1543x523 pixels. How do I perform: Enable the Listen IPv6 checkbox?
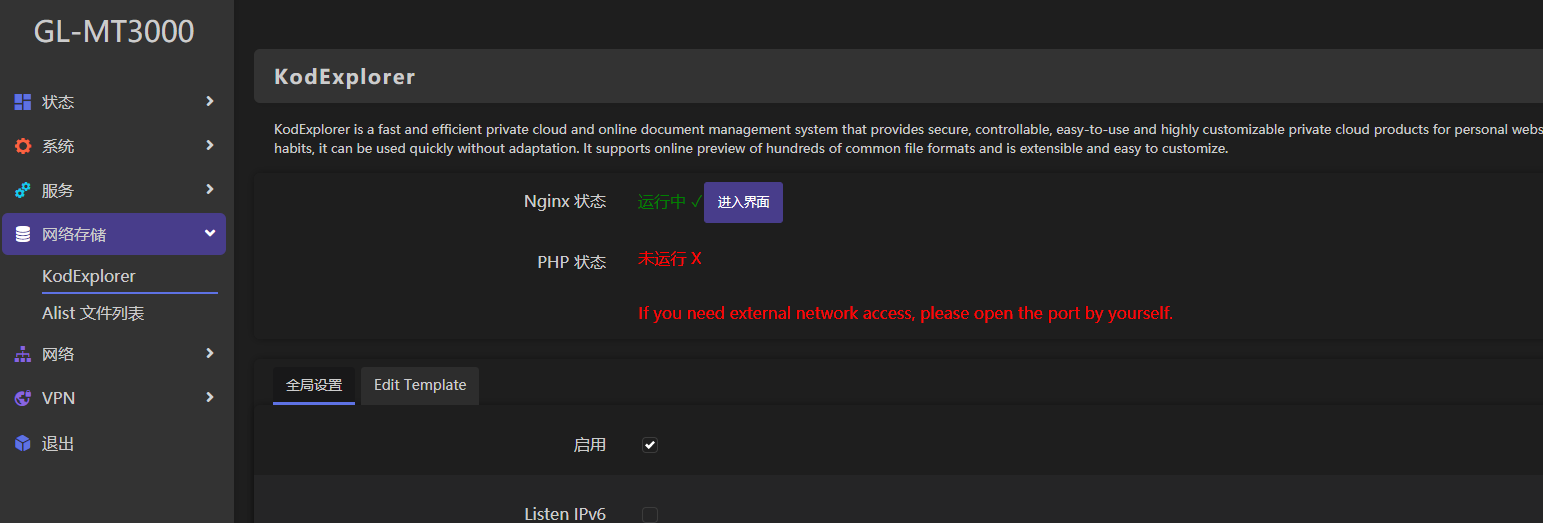click(x=650, y=514)
